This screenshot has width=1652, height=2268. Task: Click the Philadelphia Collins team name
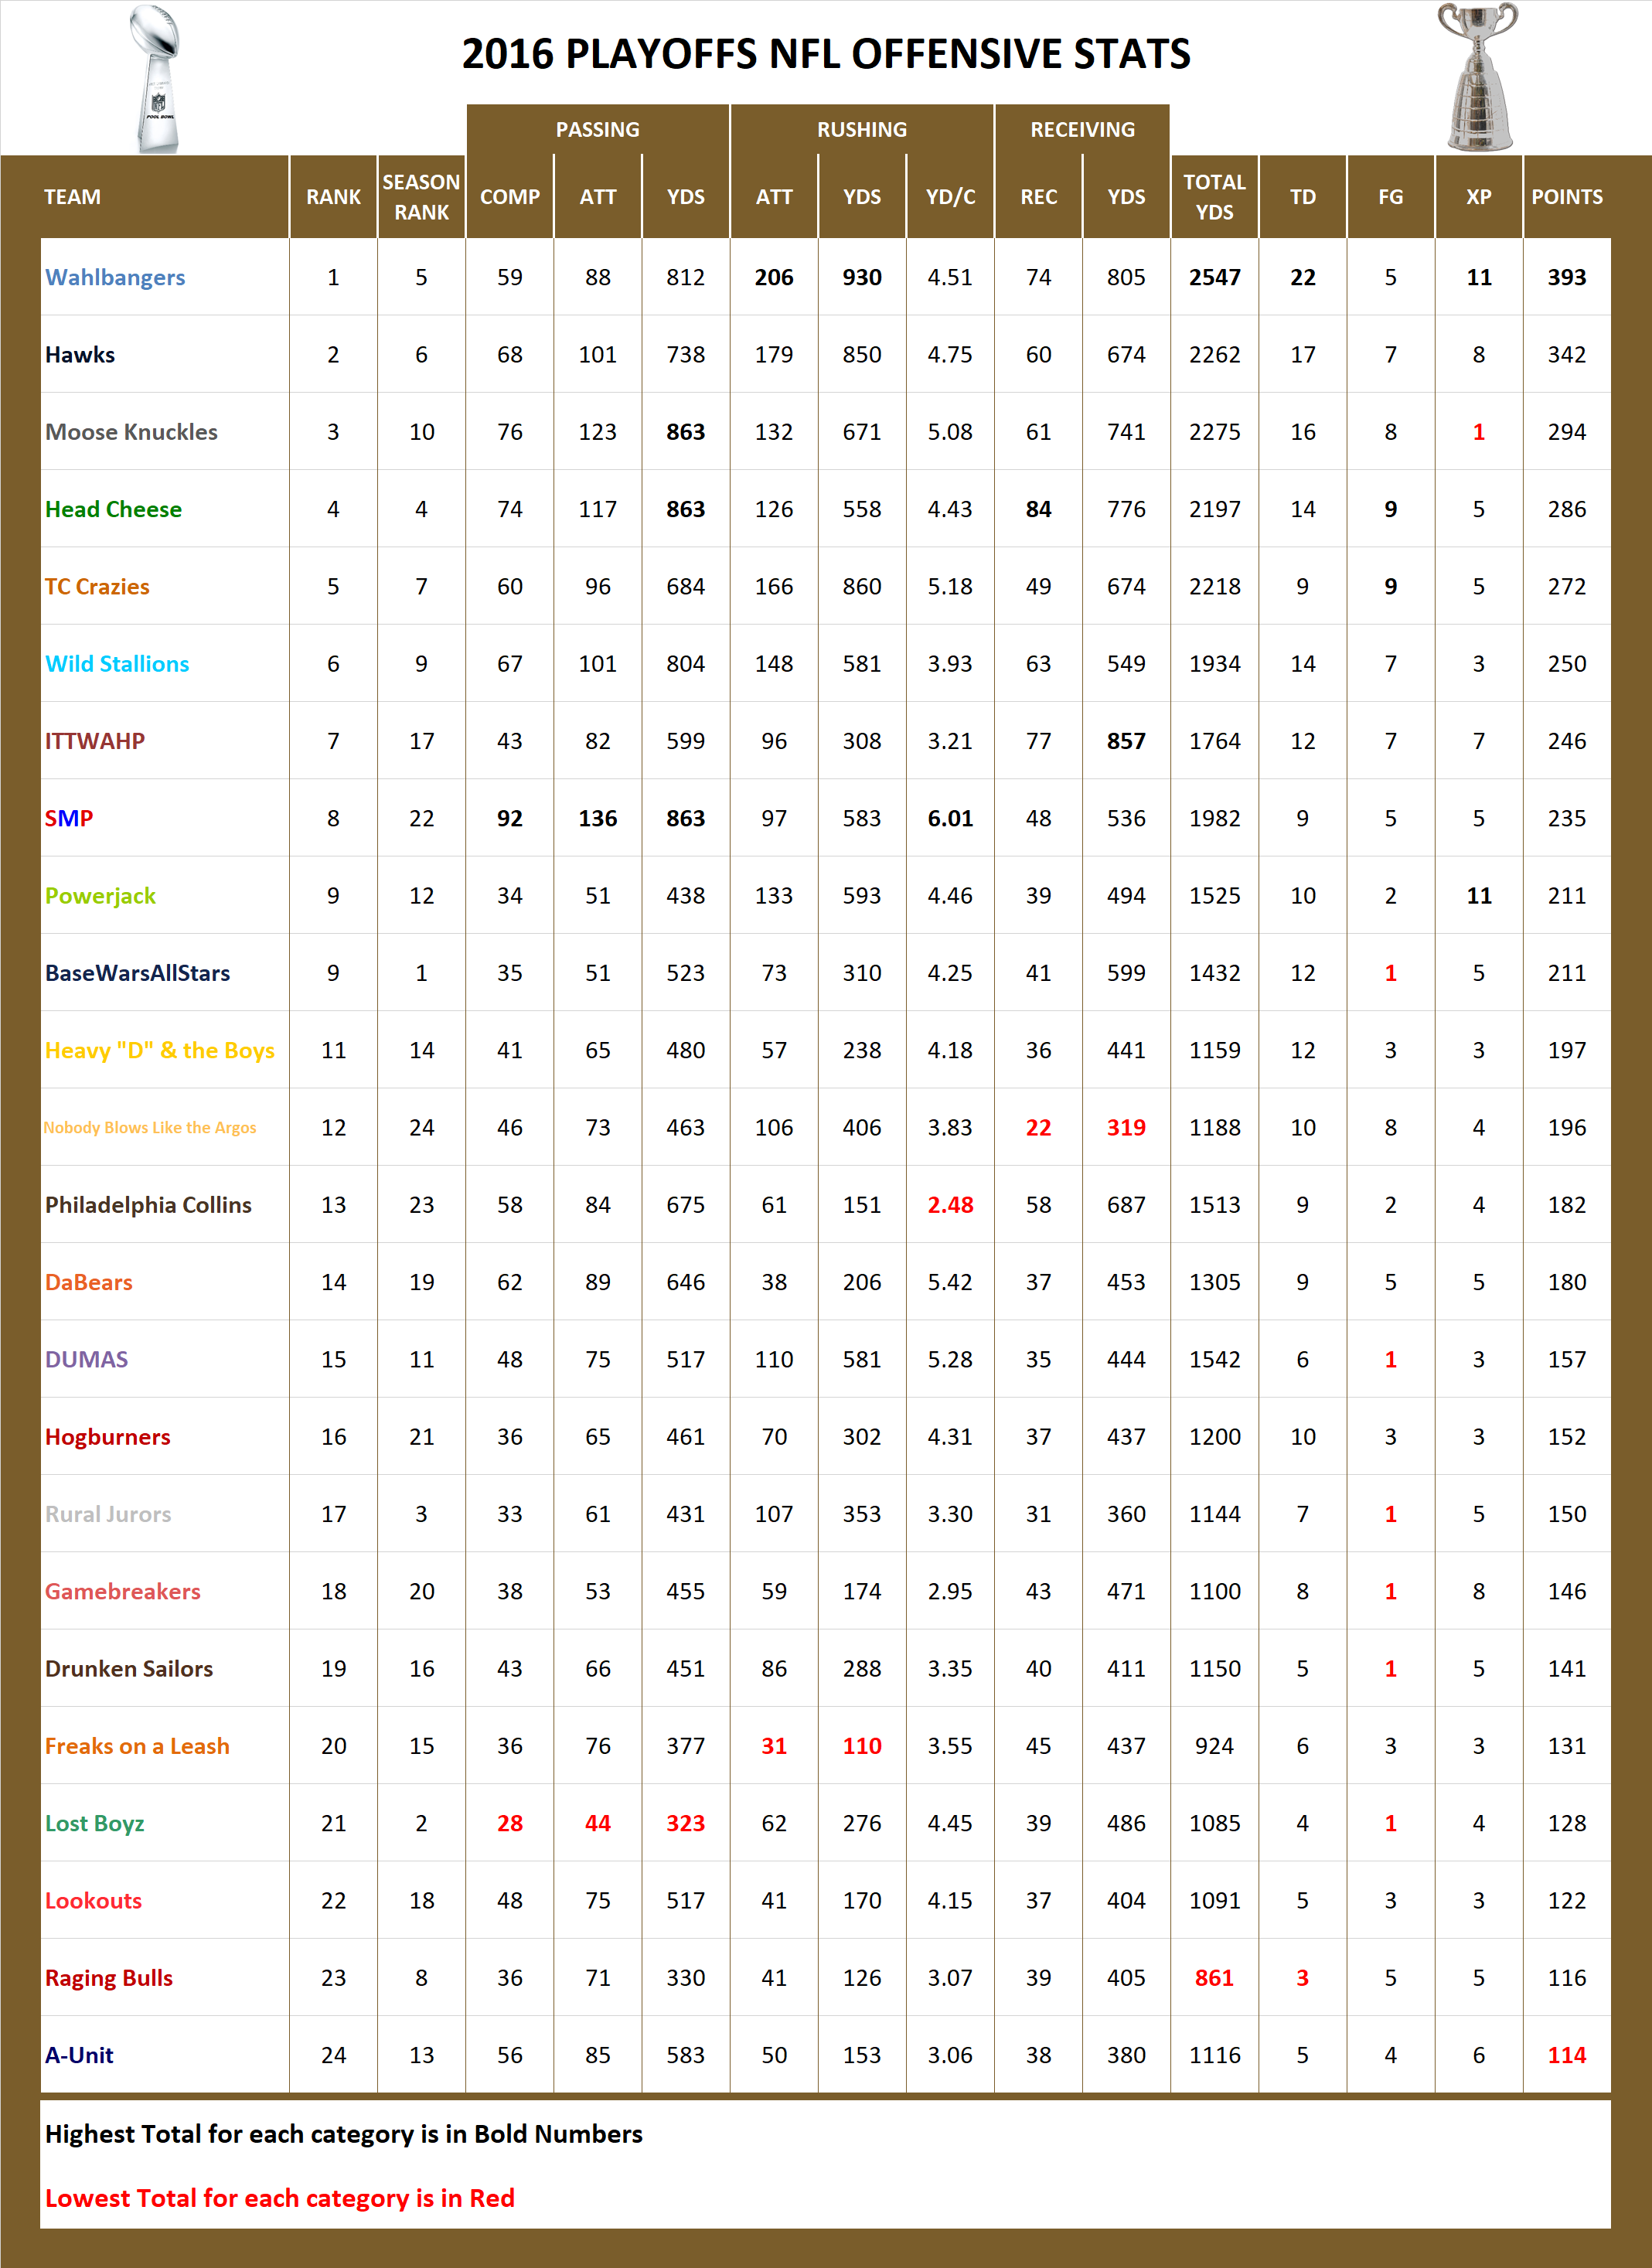pyautogui.click(x=148, y=1205)
